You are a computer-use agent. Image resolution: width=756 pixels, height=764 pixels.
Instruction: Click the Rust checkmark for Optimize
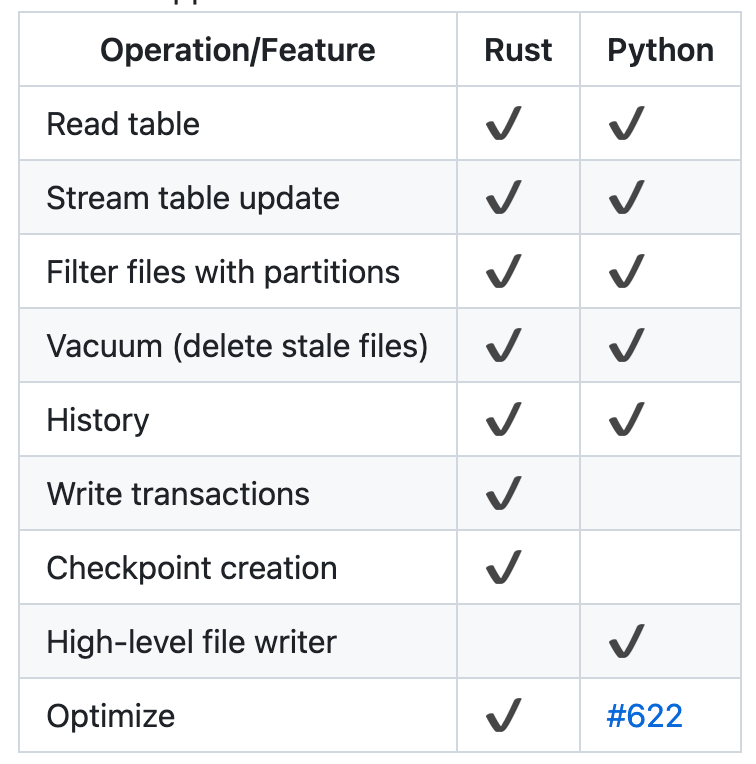coord(503,717)
